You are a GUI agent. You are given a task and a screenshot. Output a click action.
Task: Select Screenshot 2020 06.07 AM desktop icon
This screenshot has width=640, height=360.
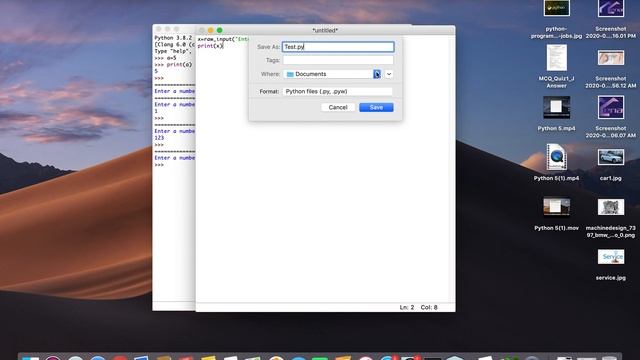tap(611, 107)
